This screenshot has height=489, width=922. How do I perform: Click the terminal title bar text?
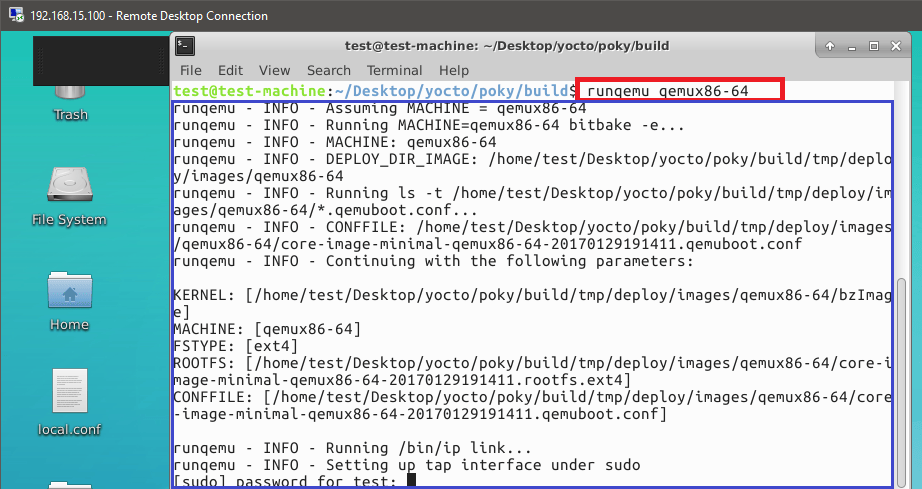506,46
